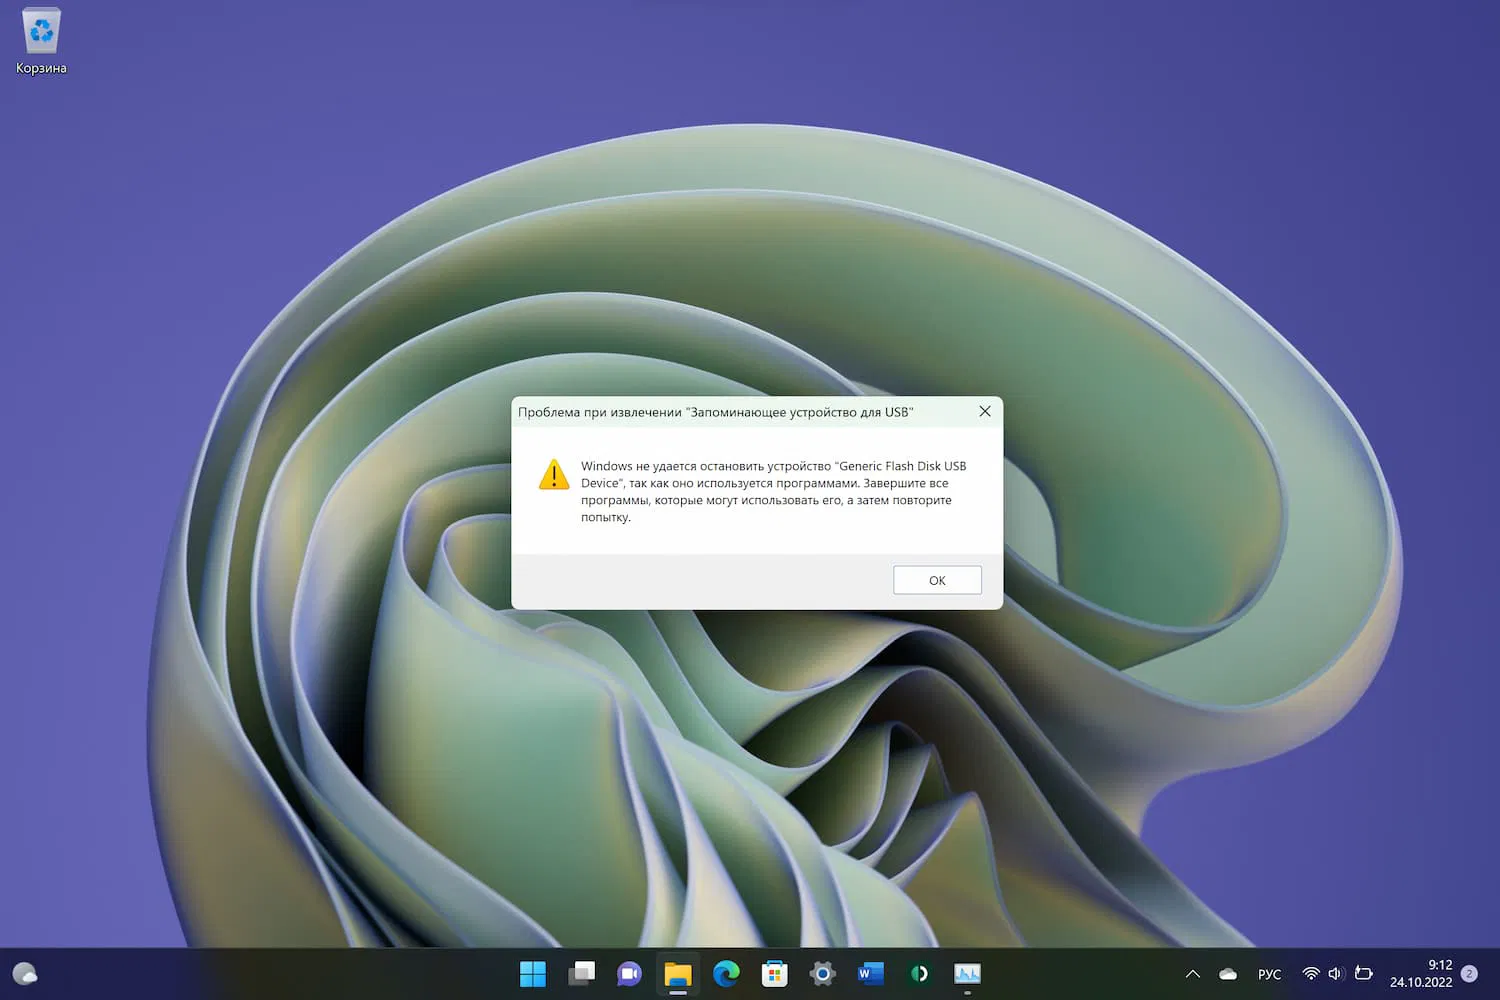Viewport: 1500px width, 1000px height.
Task: Click the message text "Windows не удается остановить устройство"
Action: click(x=706, y=466)
